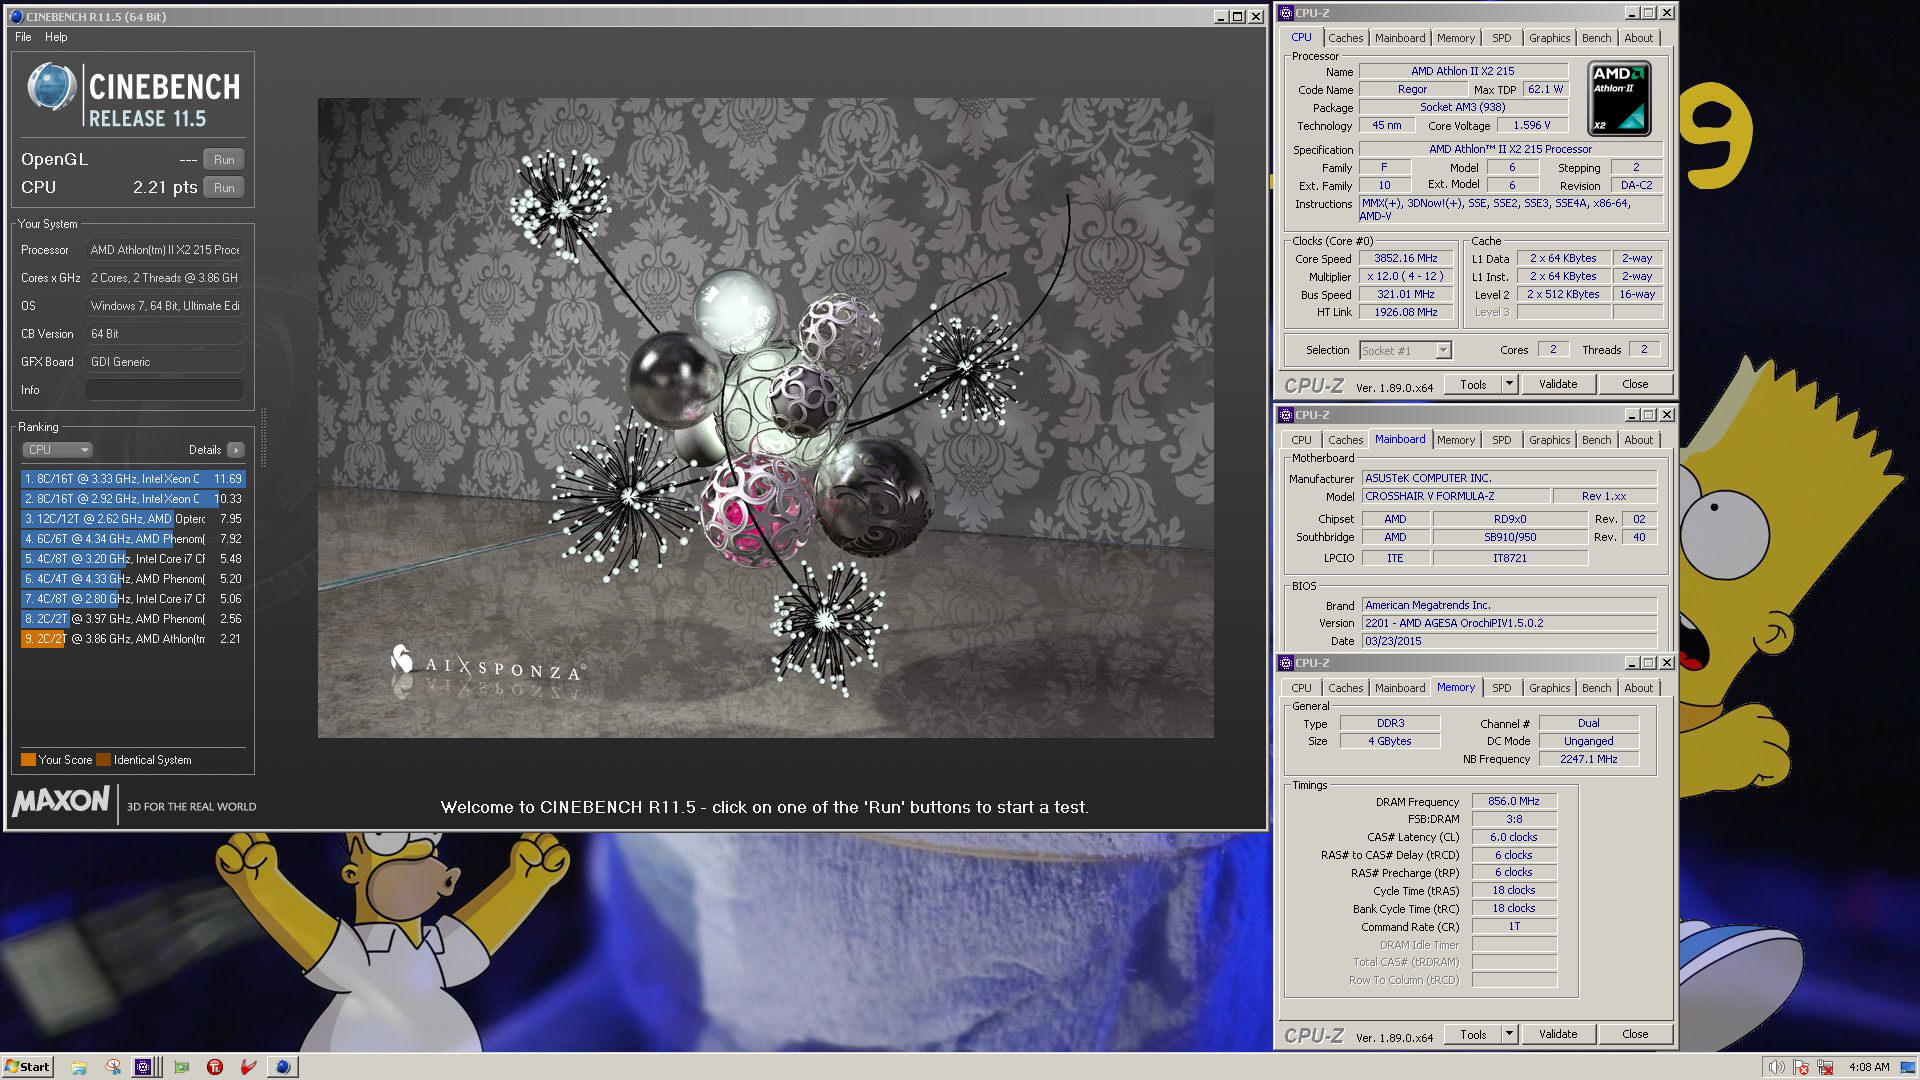The image size is (1920, 1080).
Task: Click Validate in bottom CPU-Z window
Action: pos(1558,1035)
